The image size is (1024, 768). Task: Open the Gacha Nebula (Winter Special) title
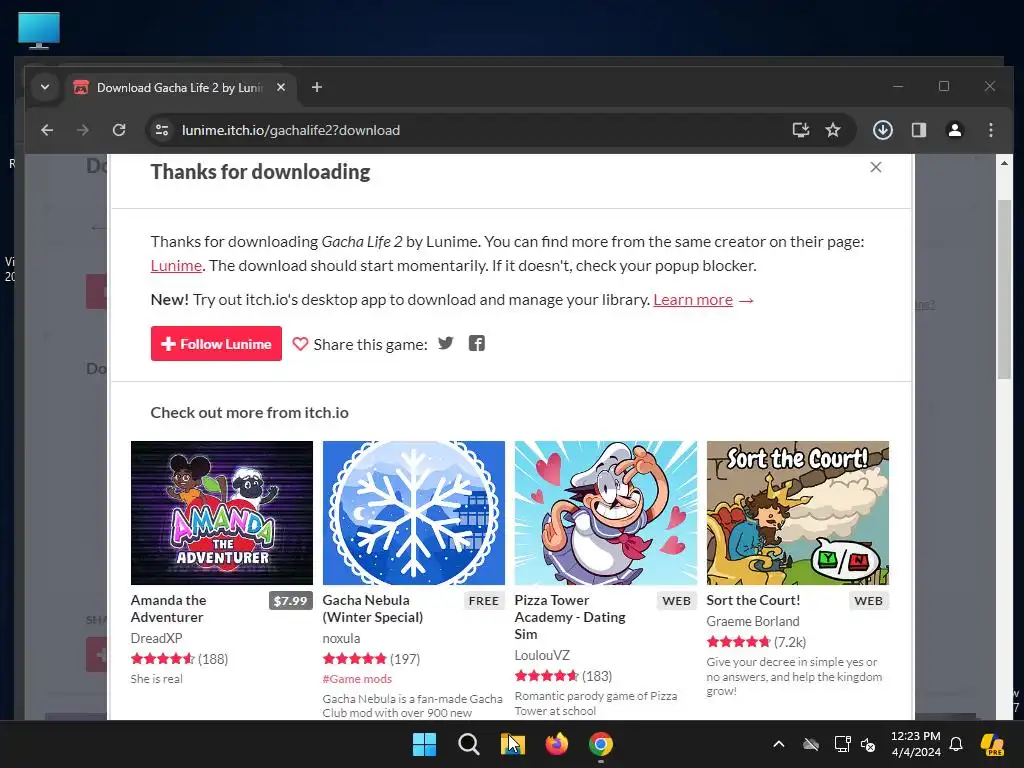[373, 609]
